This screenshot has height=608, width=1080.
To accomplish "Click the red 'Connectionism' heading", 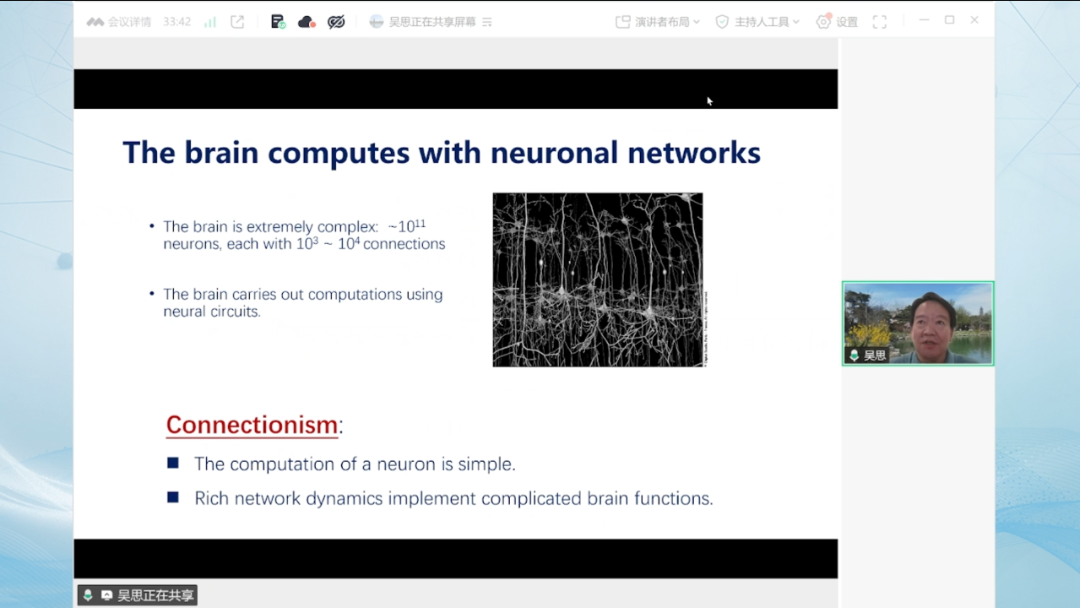I will (252, 425).
